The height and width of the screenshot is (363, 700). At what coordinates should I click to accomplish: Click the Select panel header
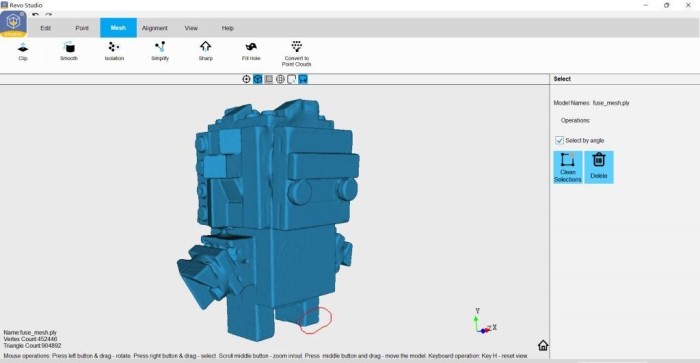(x=562, y=79)
